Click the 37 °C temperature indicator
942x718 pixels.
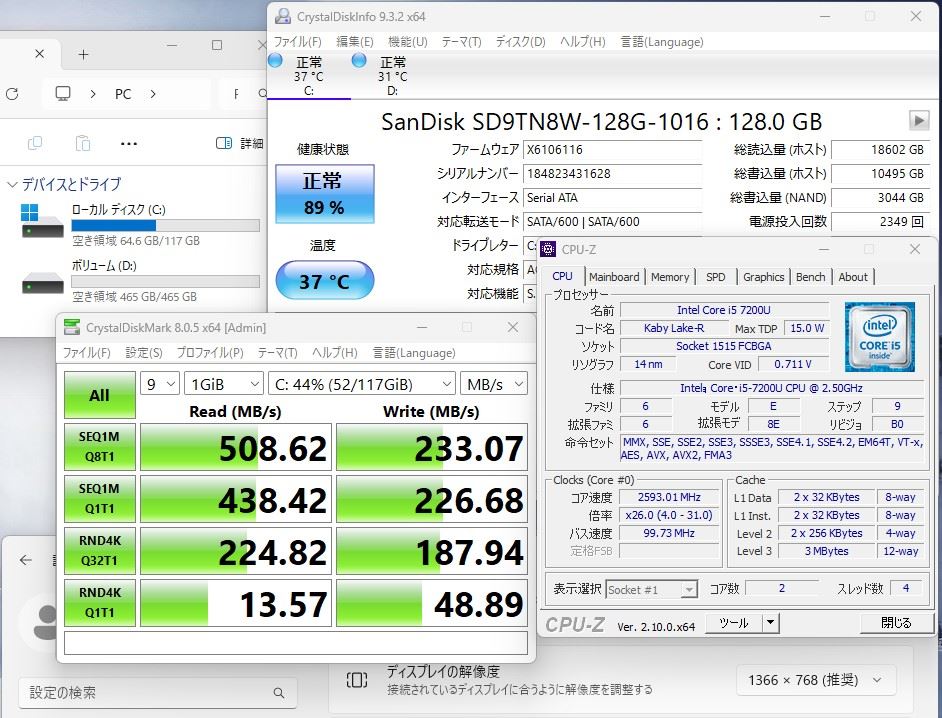point(324,281)
